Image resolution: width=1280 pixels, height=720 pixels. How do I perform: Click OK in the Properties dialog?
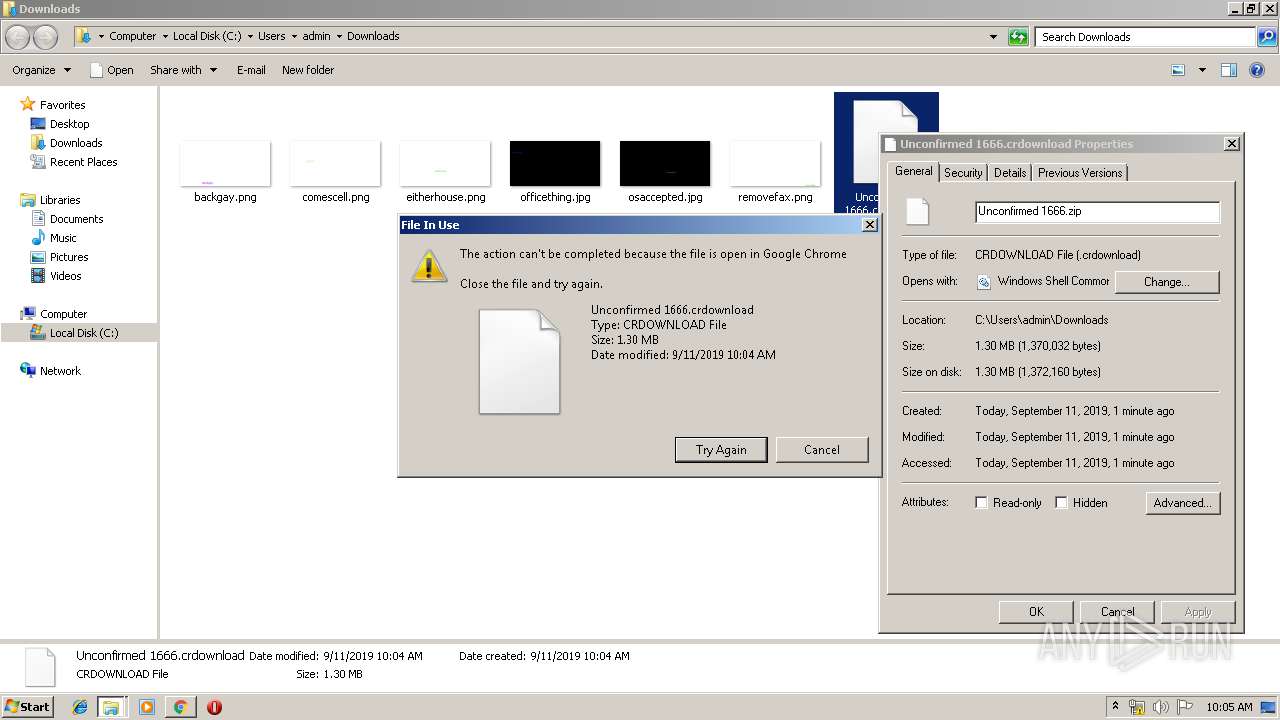pyautogui.click(x=1036, y=612)
